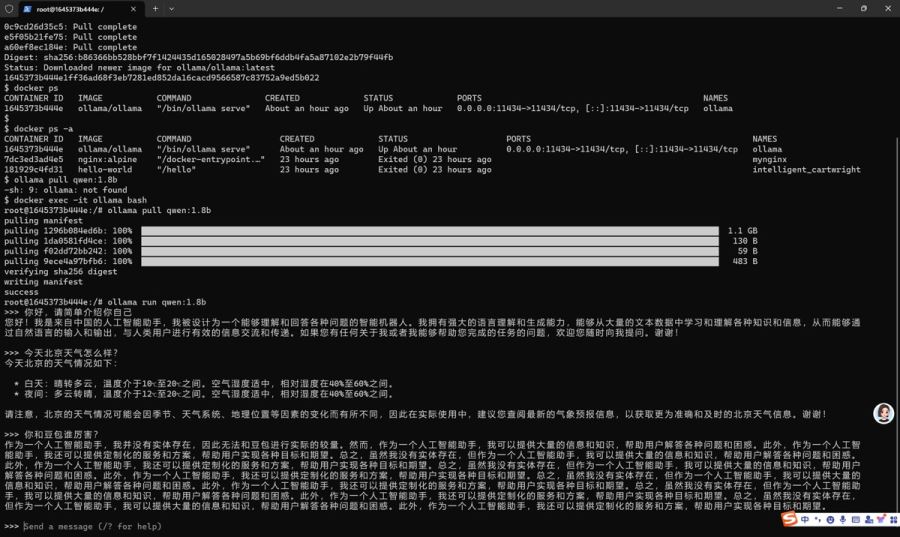The height and width of the screenshot is (537, 900).
Task: Open the IME soft keyboard icon
Action: point(856,519)
